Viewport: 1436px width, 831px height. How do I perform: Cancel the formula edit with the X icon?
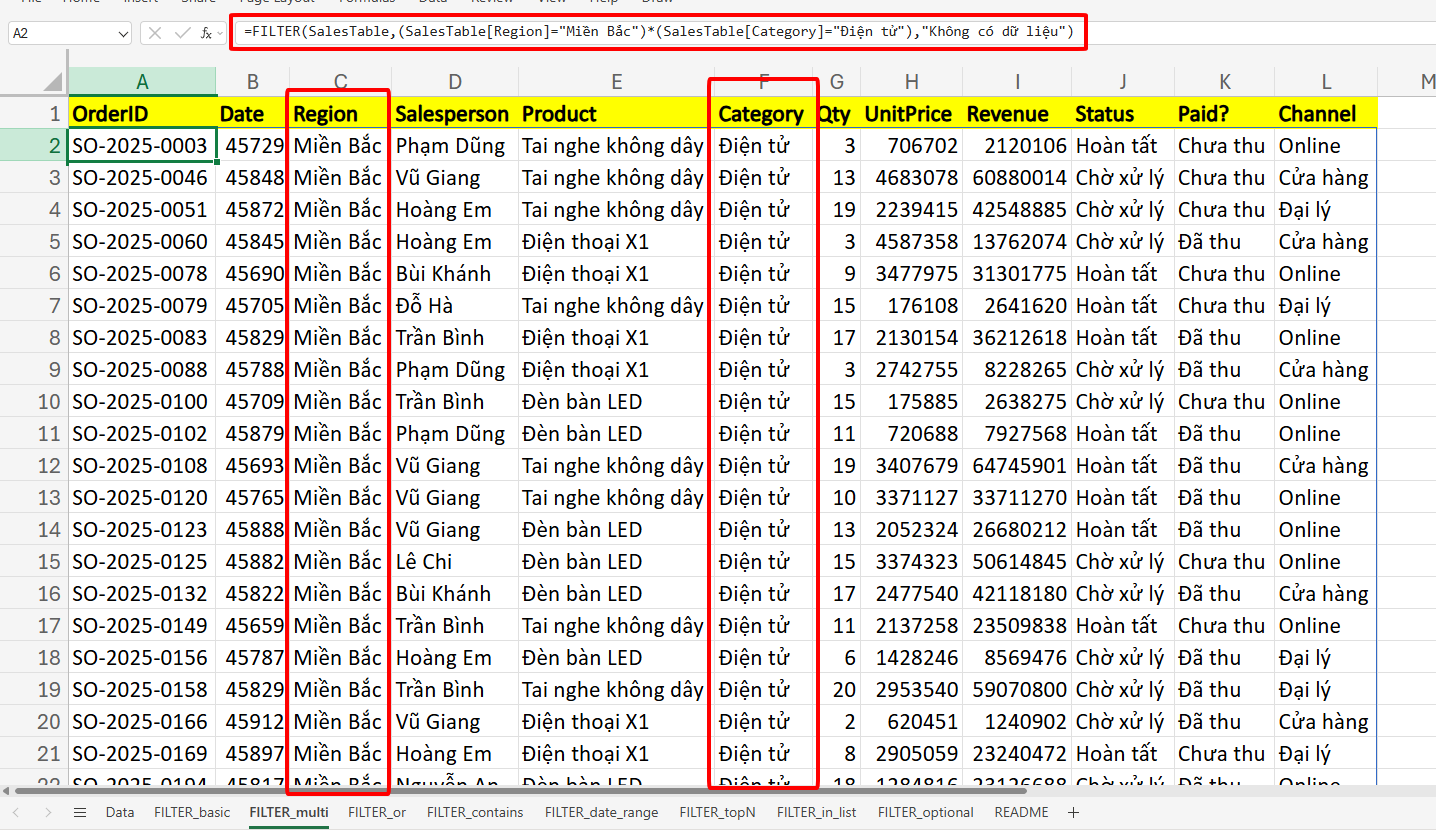coord(155,33)
